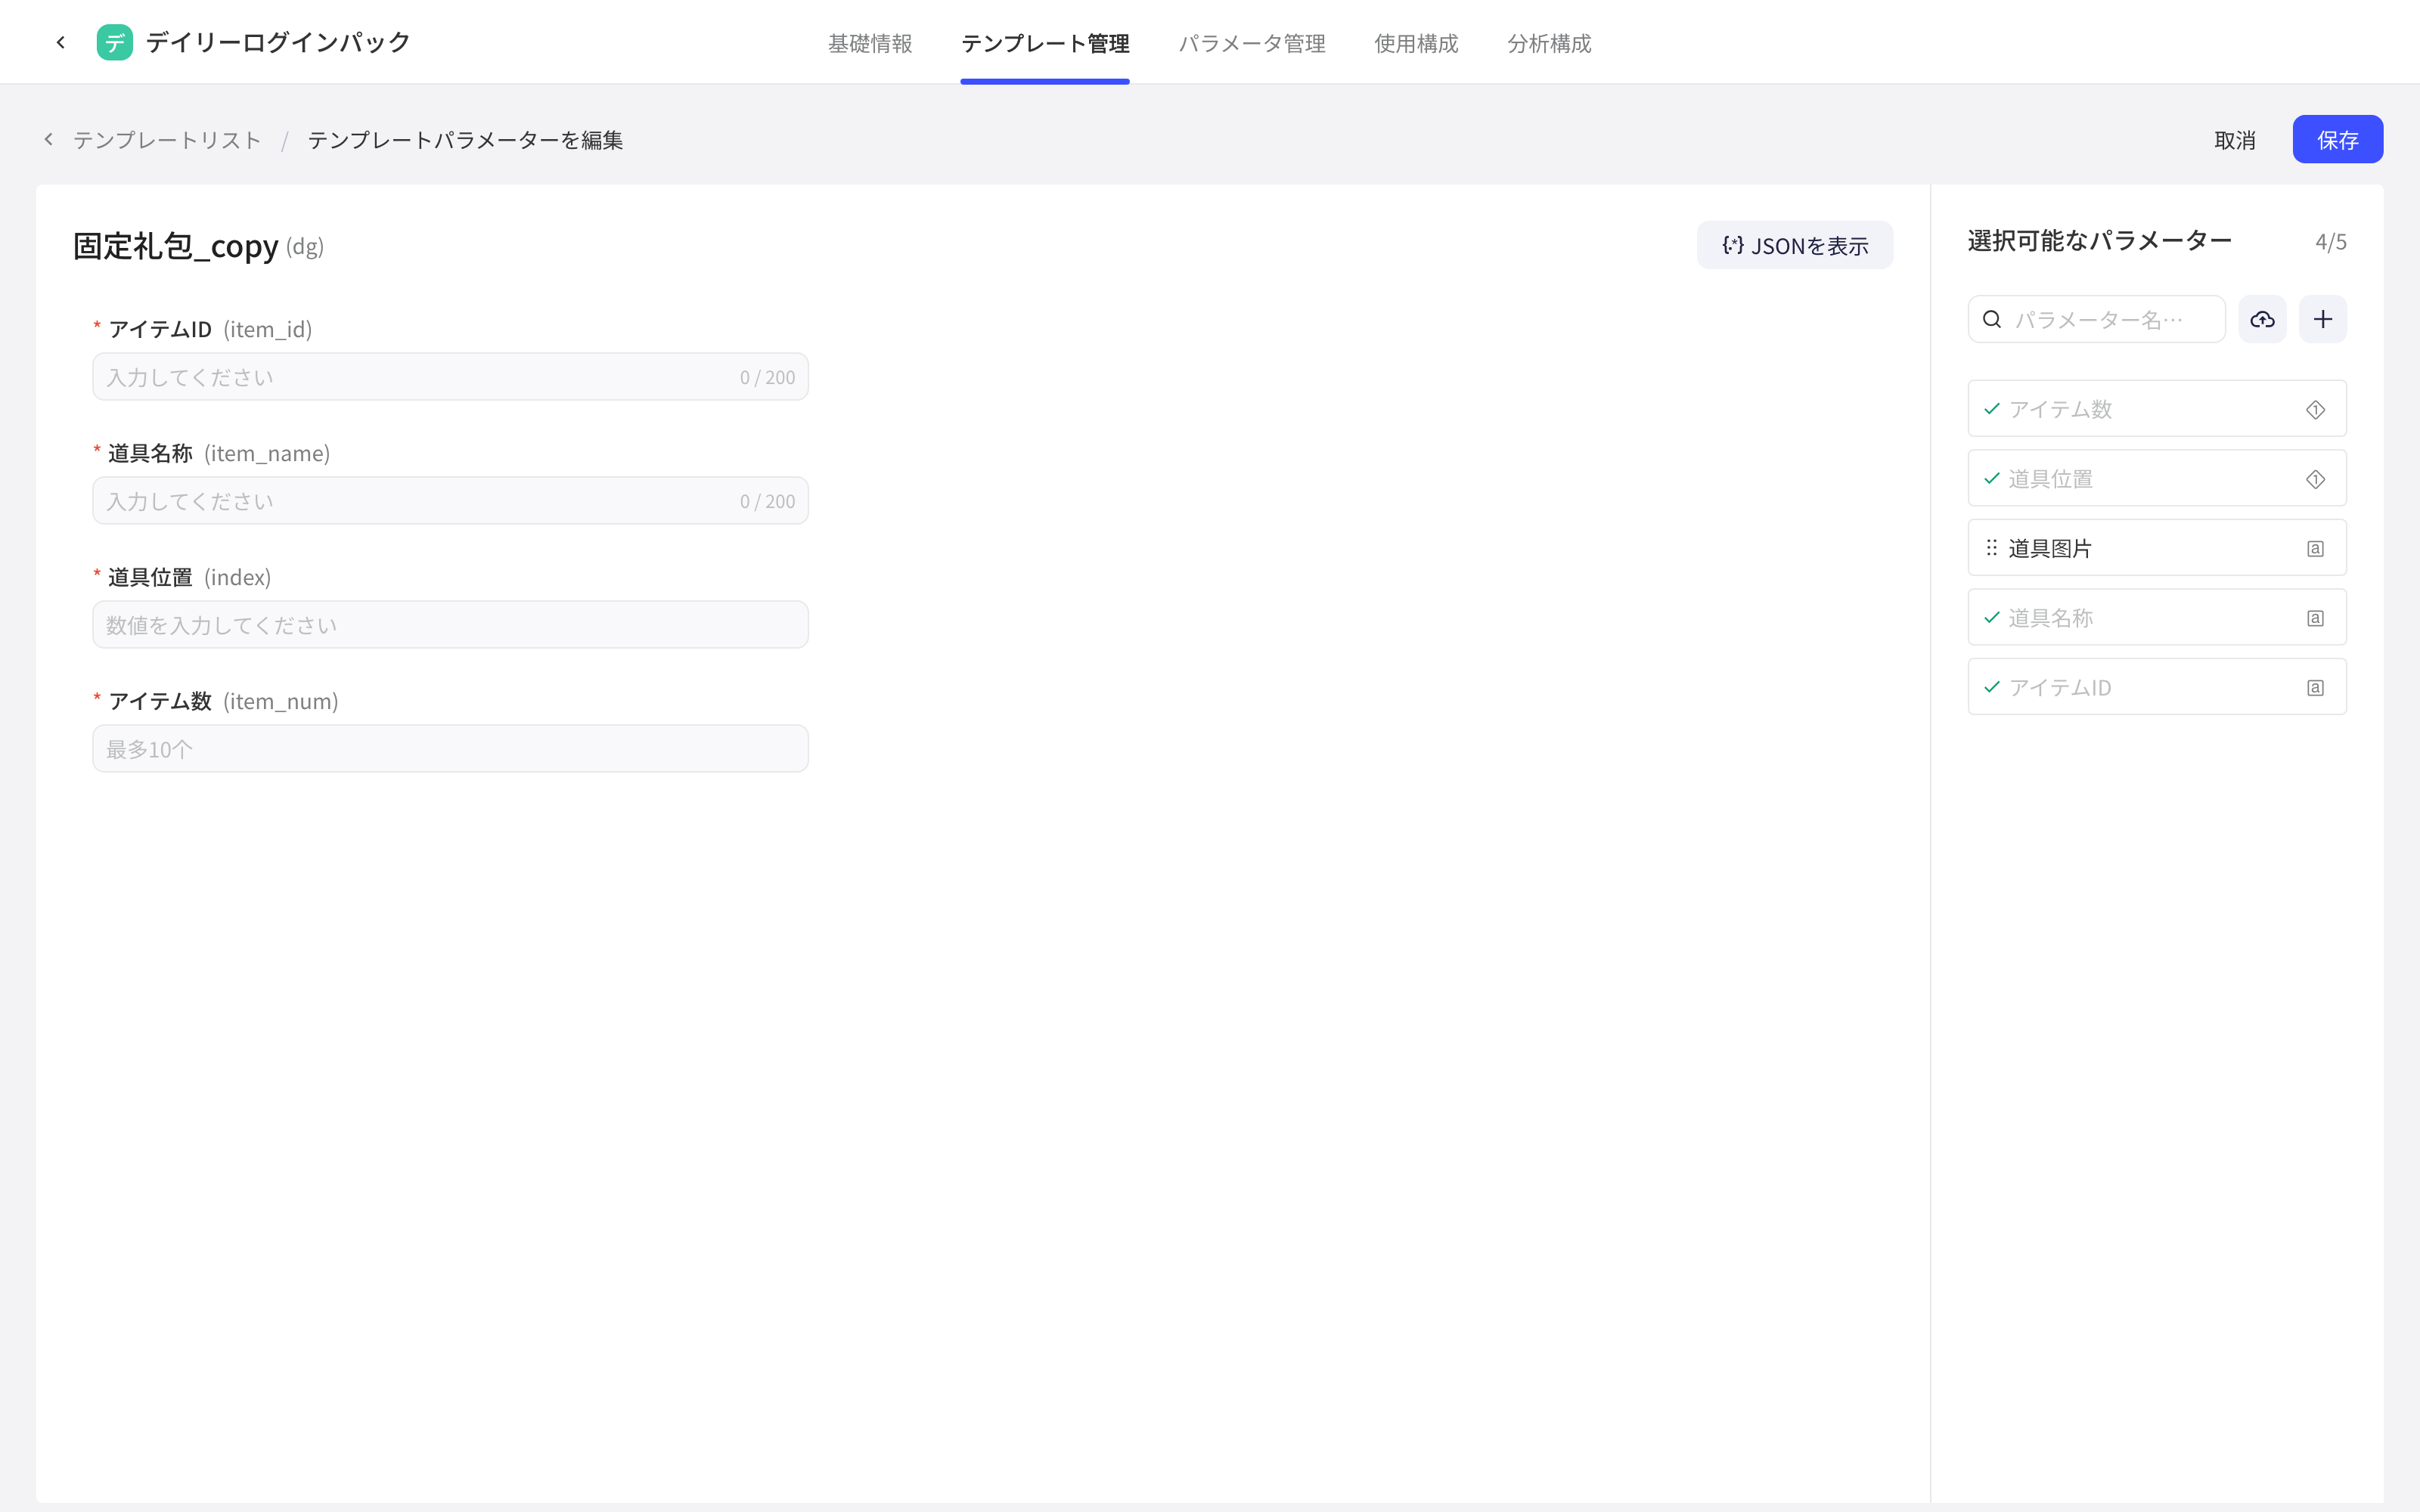Toggle the checkmark on アイテム数 parameter
Viewport: 2420px width, 1512px height.
(1991, 409)
